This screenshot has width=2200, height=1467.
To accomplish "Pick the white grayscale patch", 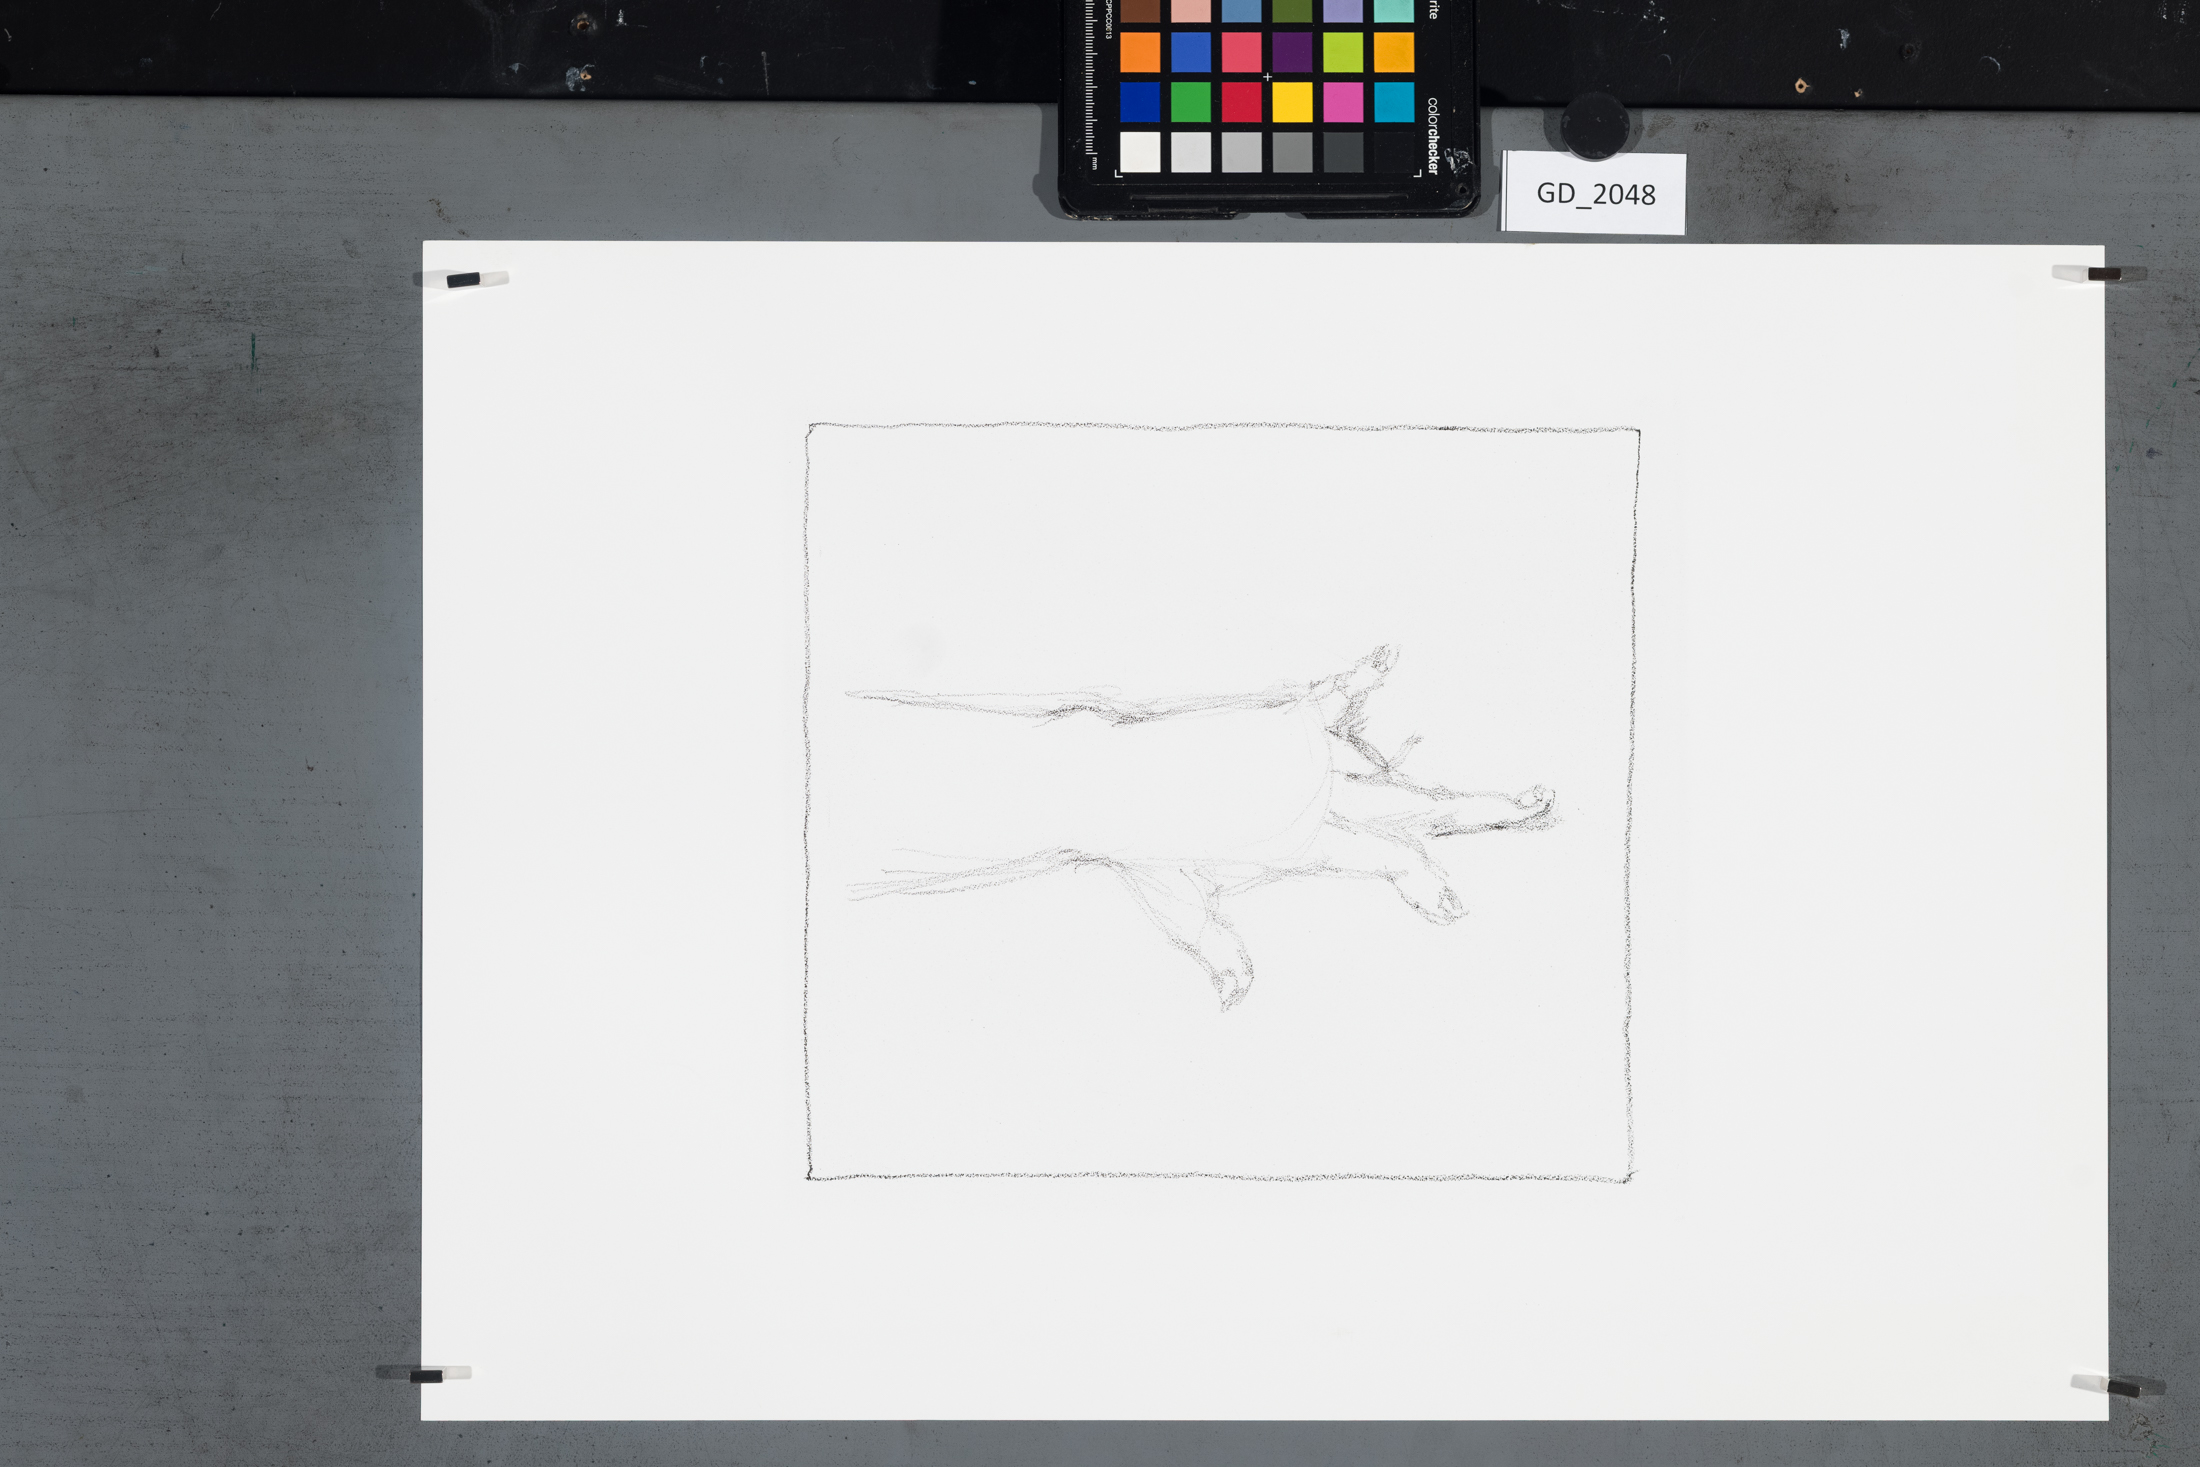I will coord(1139,152).
